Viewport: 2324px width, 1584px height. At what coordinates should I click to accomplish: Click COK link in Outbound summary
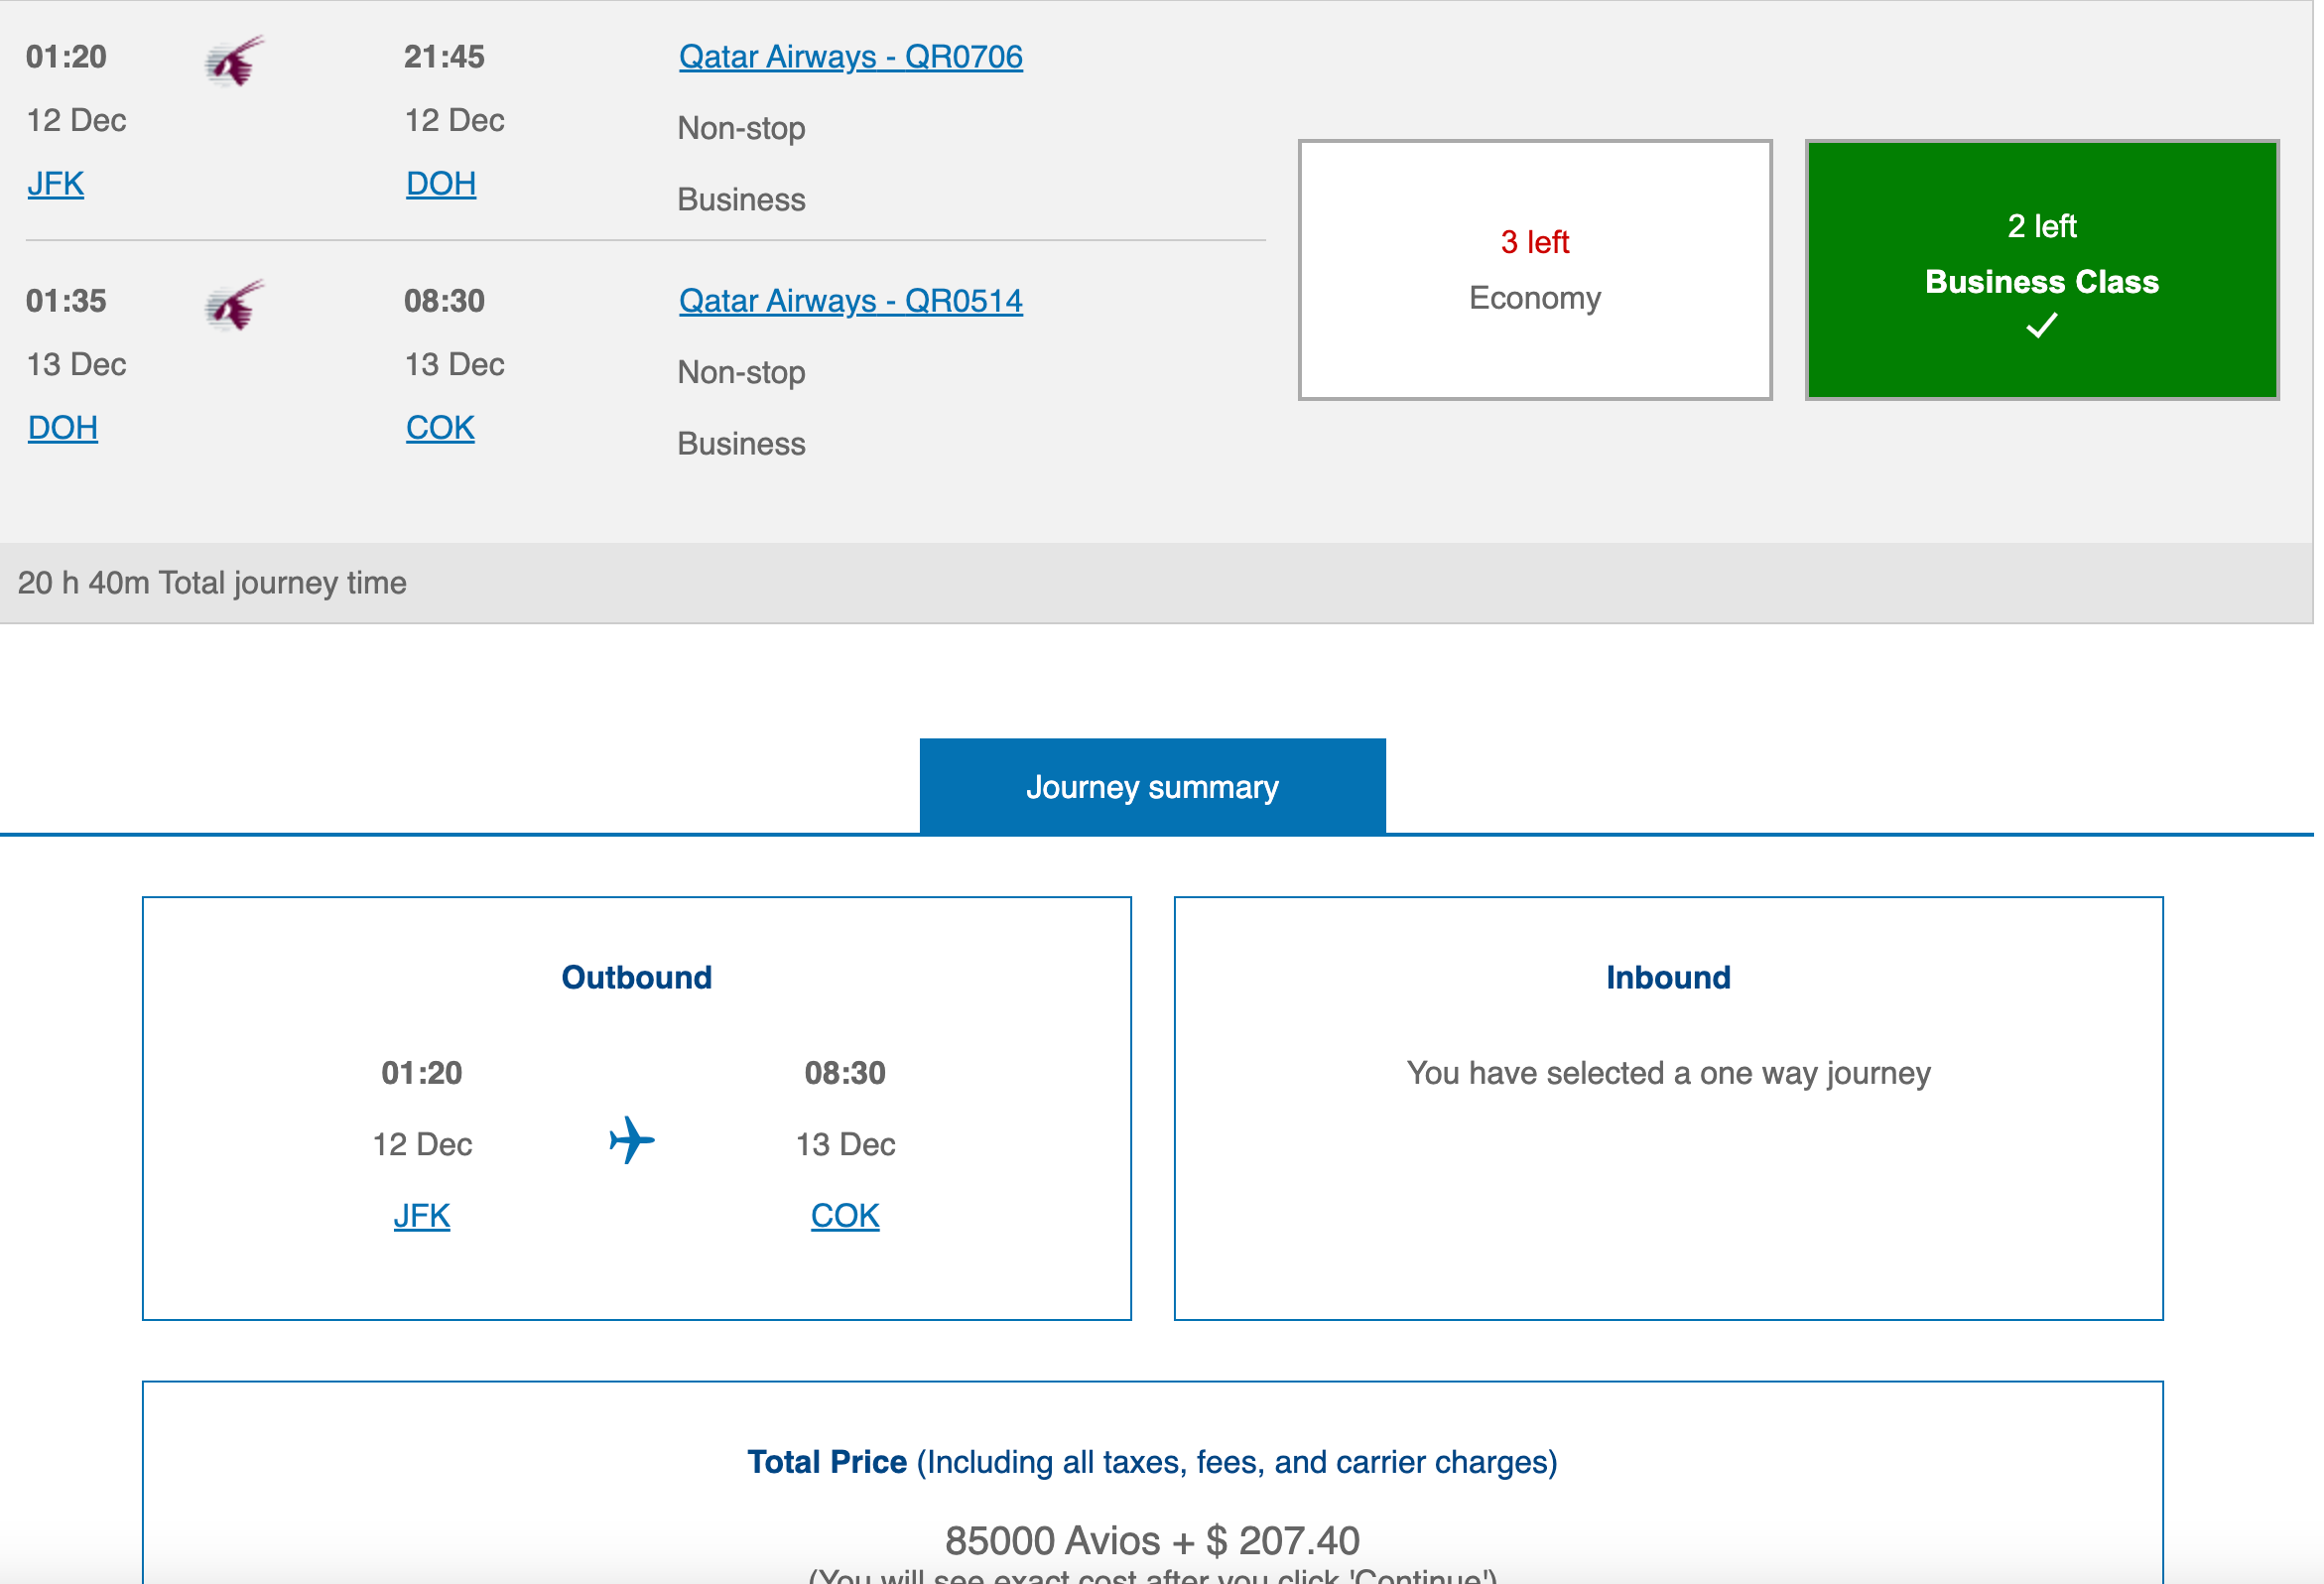pos(845,1216)
